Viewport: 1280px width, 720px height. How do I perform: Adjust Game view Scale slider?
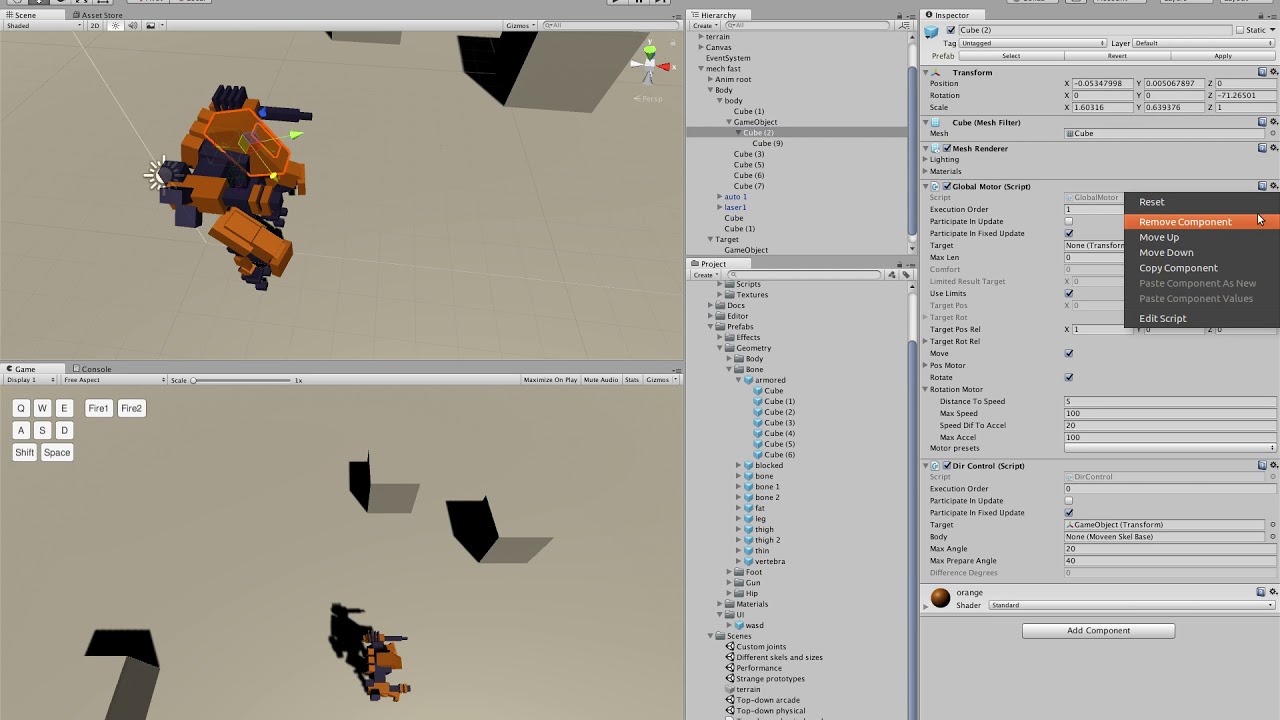click(x=241, y=380)
